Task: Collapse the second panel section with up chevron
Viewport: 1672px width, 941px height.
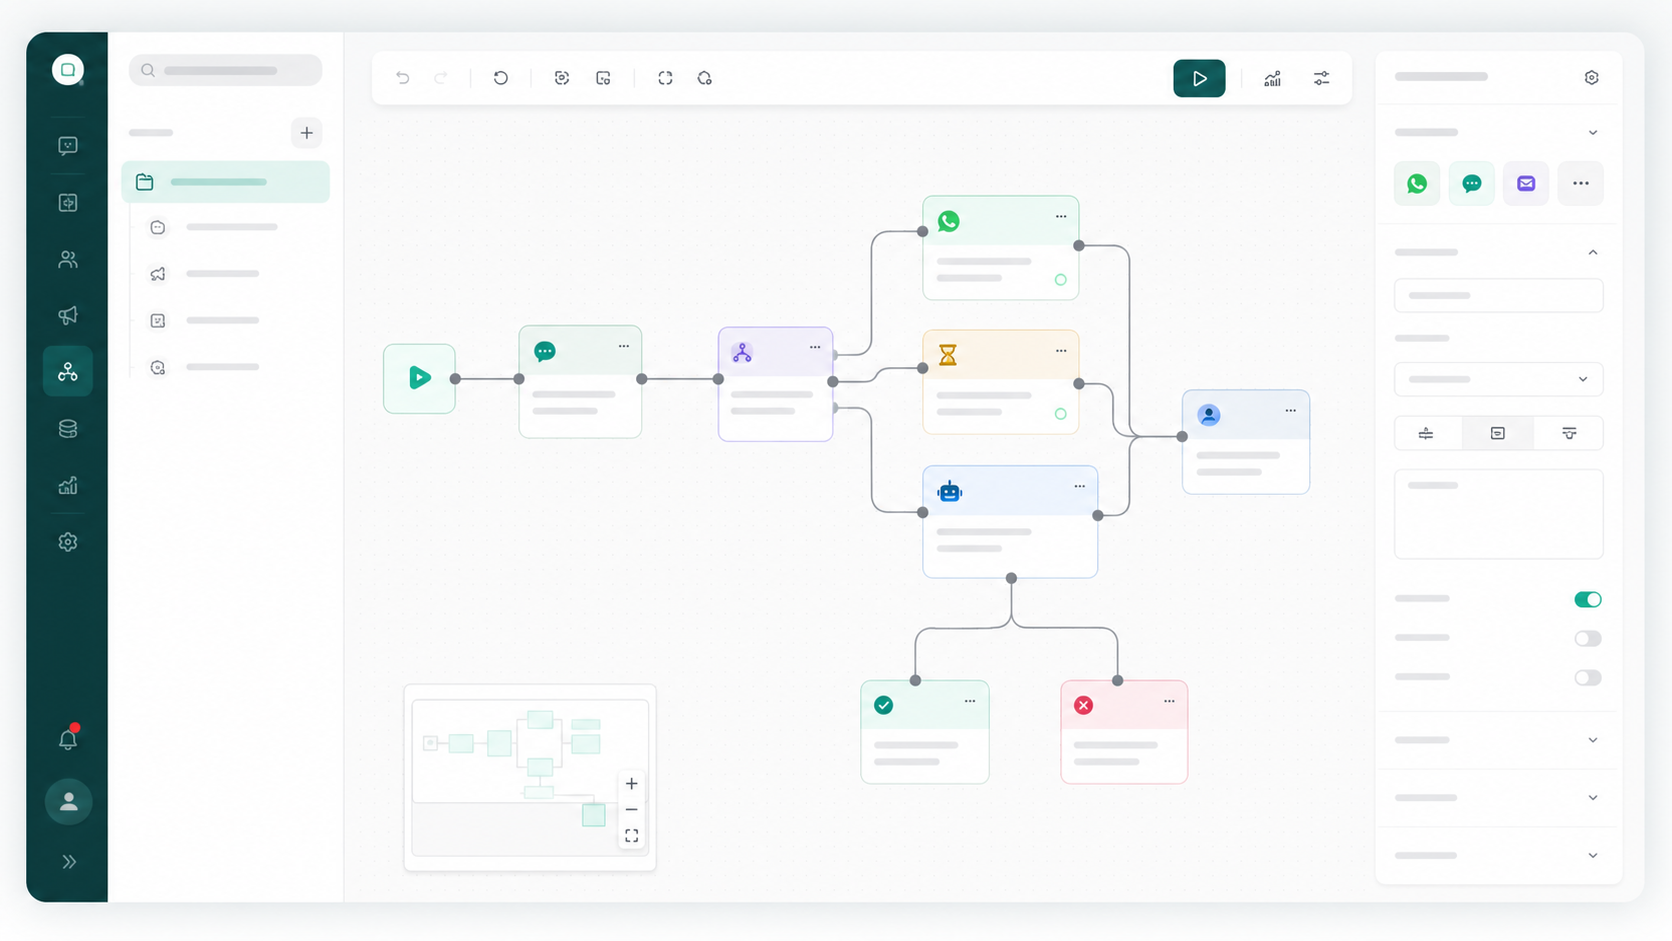Action: 1593,253
